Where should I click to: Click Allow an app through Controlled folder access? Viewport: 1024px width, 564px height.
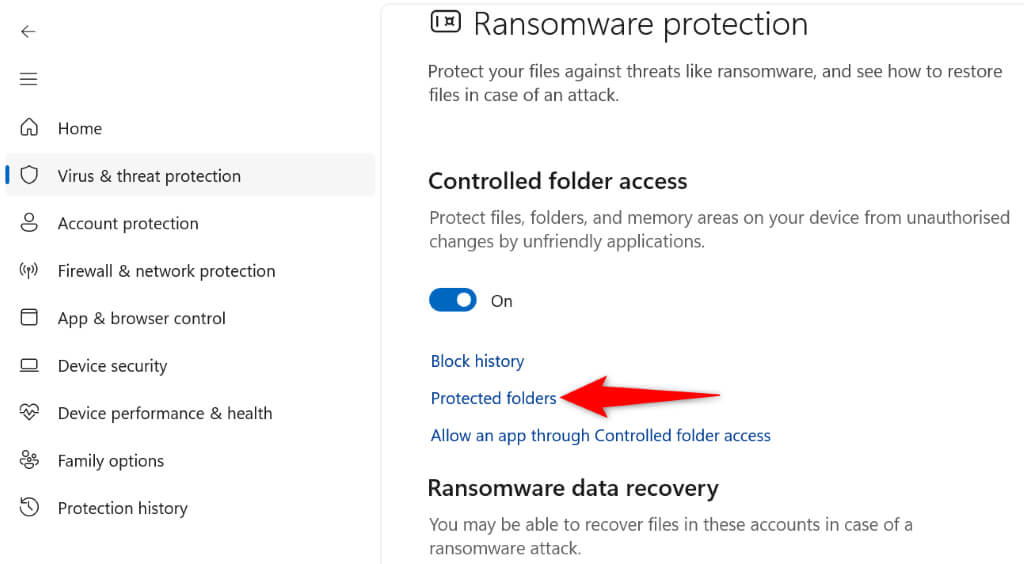(600, 436)
